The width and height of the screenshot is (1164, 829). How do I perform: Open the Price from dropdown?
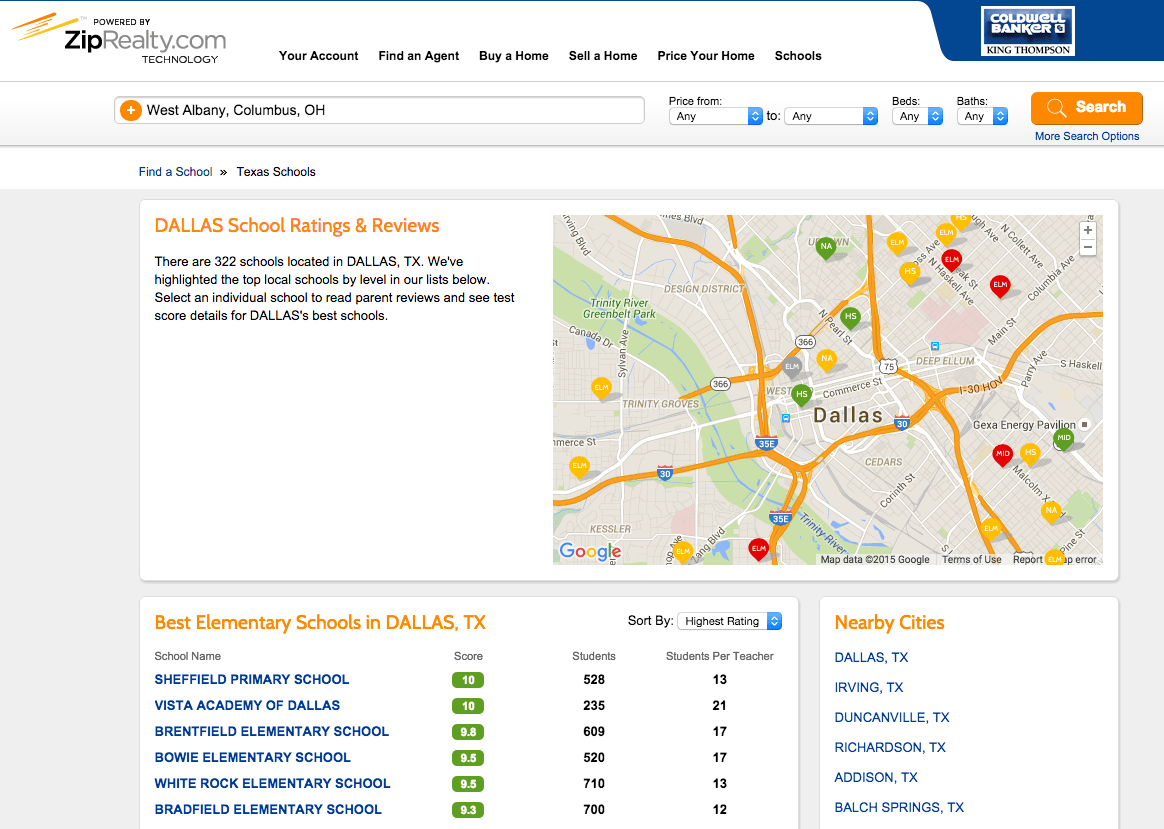716,117
